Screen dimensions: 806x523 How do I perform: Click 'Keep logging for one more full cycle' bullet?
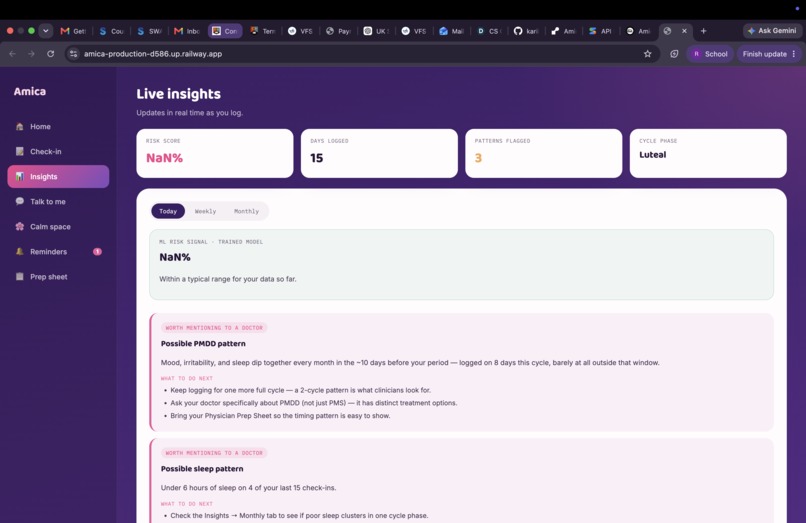(x=300, y=390)
